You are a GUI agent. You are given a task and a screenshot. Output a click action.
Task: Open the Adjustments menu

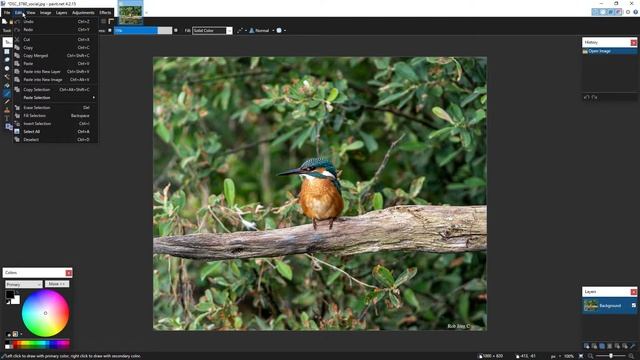coord(83,13)
